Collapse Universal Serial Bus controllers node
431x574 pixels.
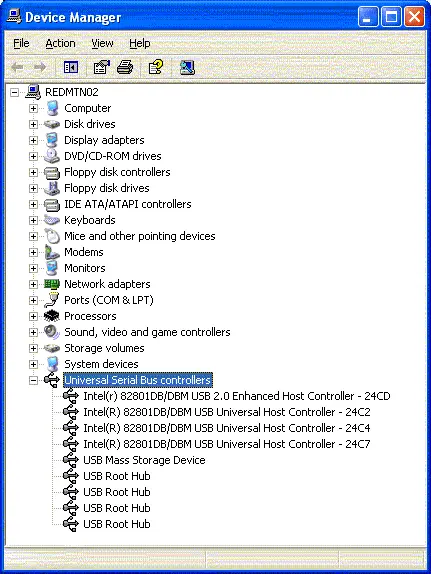33,380
